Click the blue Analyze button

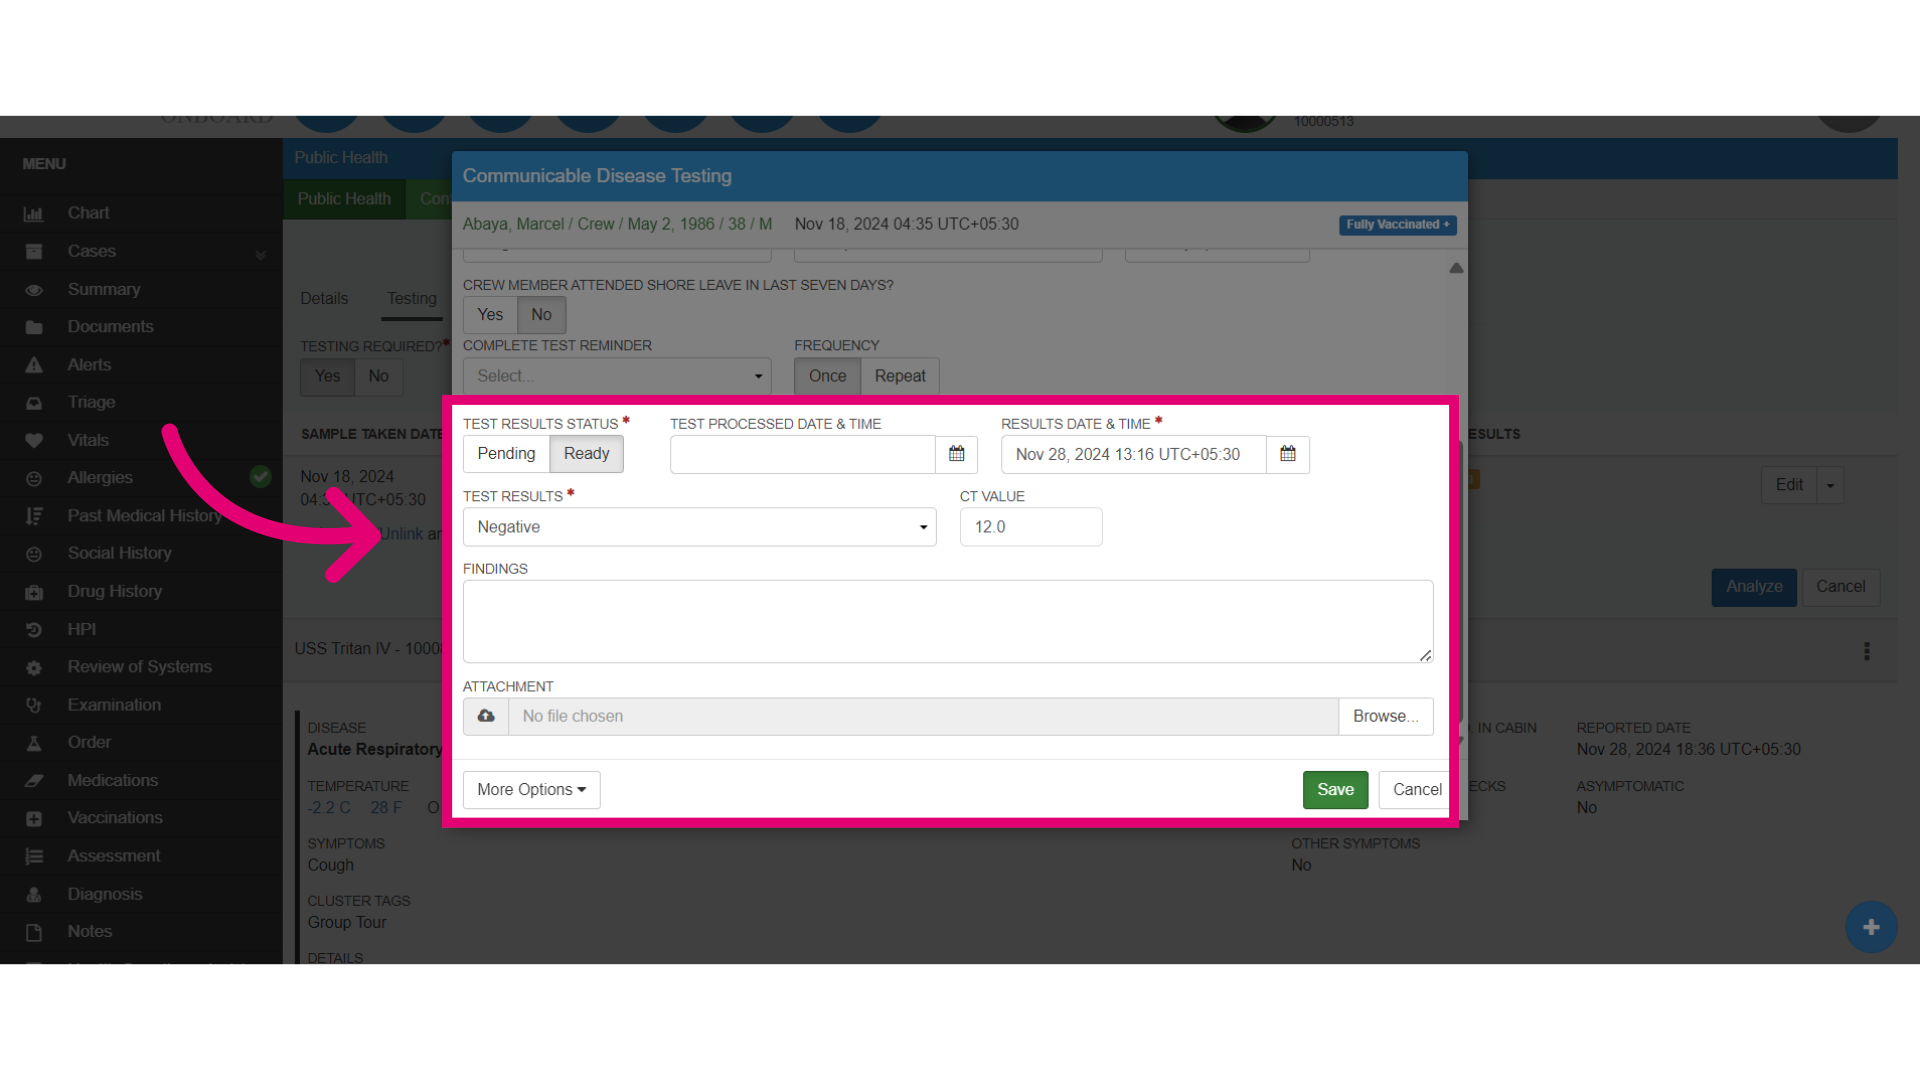[x=1754, y=587]
